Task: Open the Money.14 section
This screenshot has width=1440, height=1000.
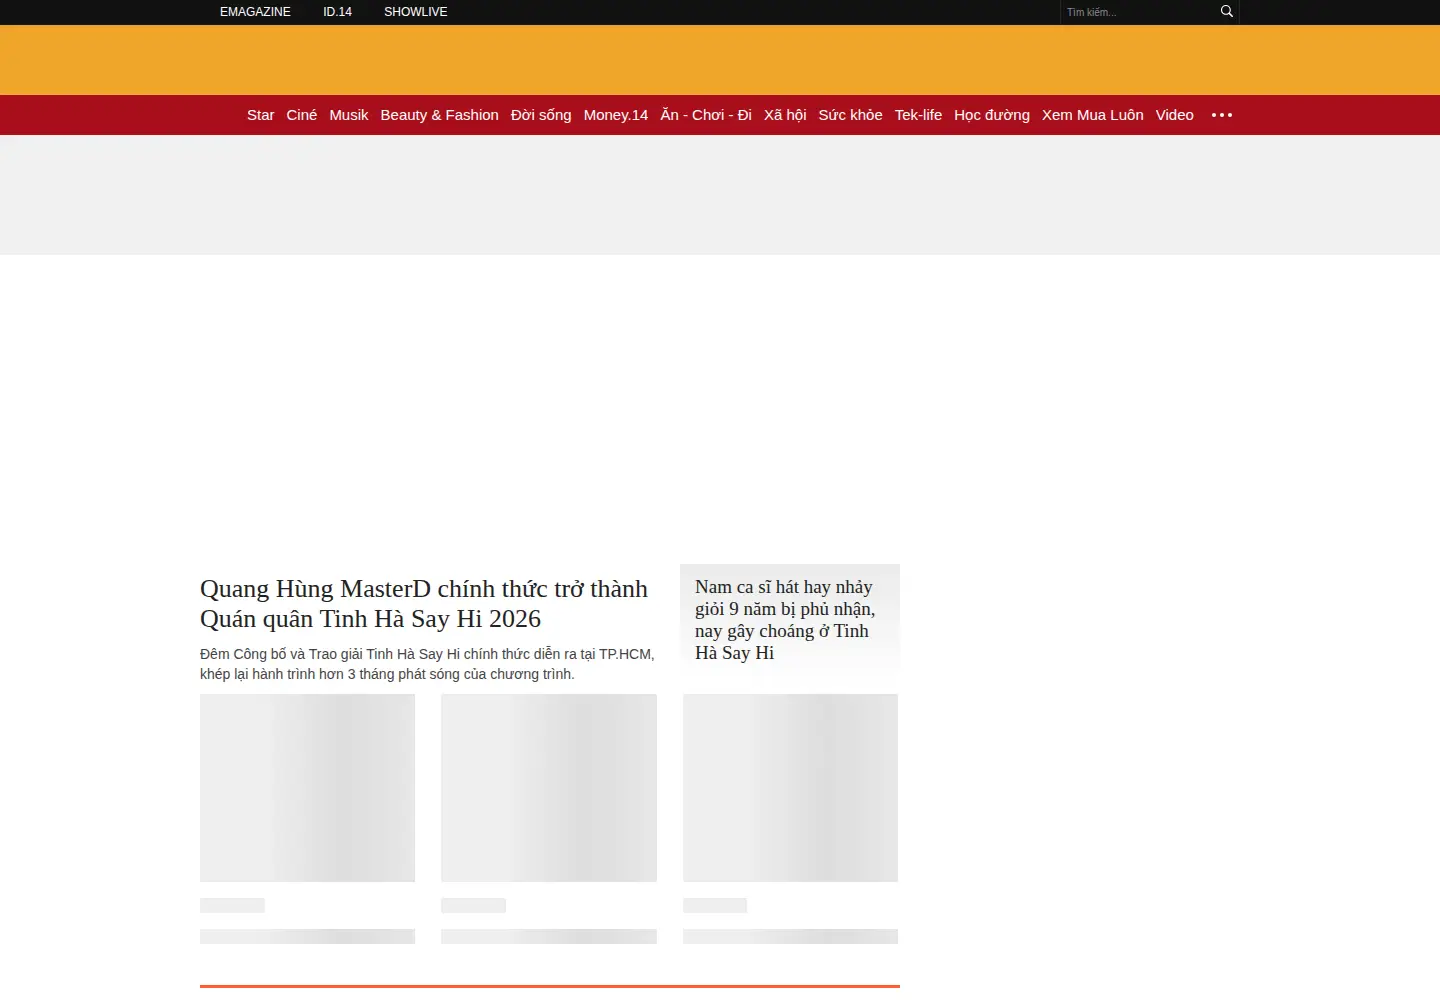Action: coord(616,115)
